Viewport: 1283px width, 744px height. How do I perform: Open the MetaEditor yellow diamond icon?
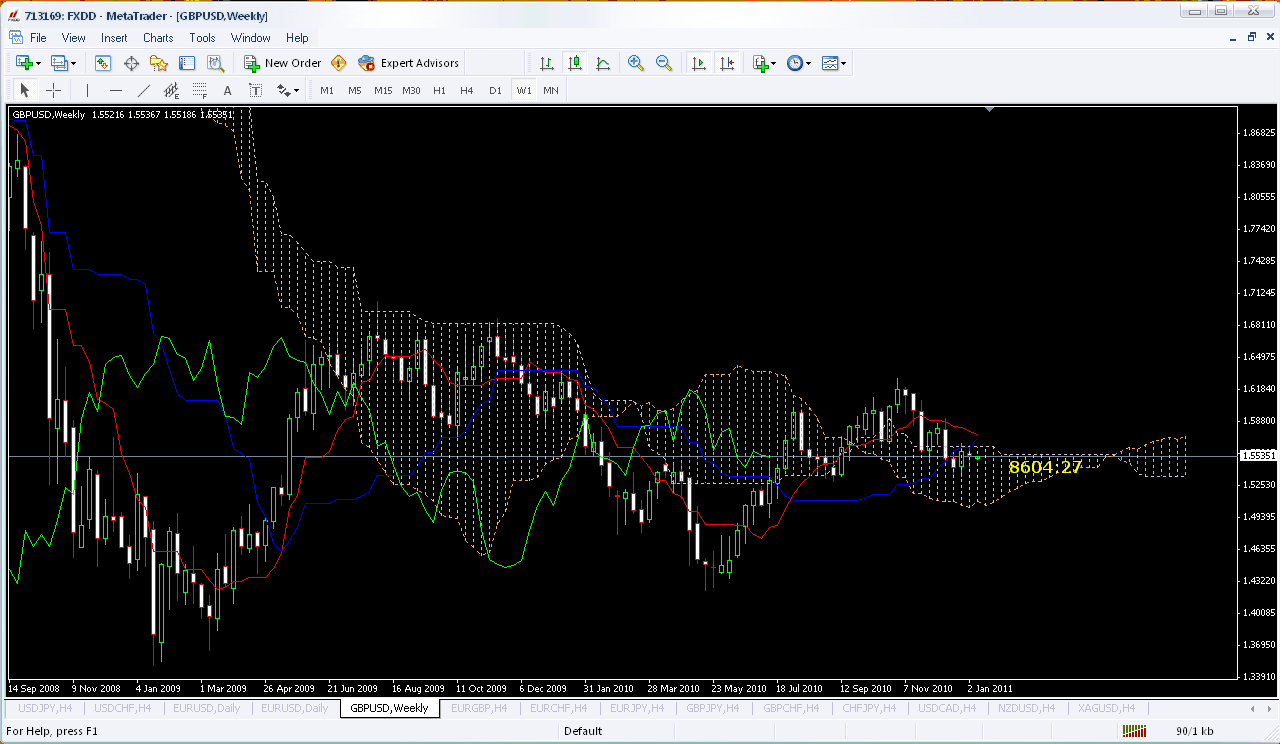(x=339, y=63)
